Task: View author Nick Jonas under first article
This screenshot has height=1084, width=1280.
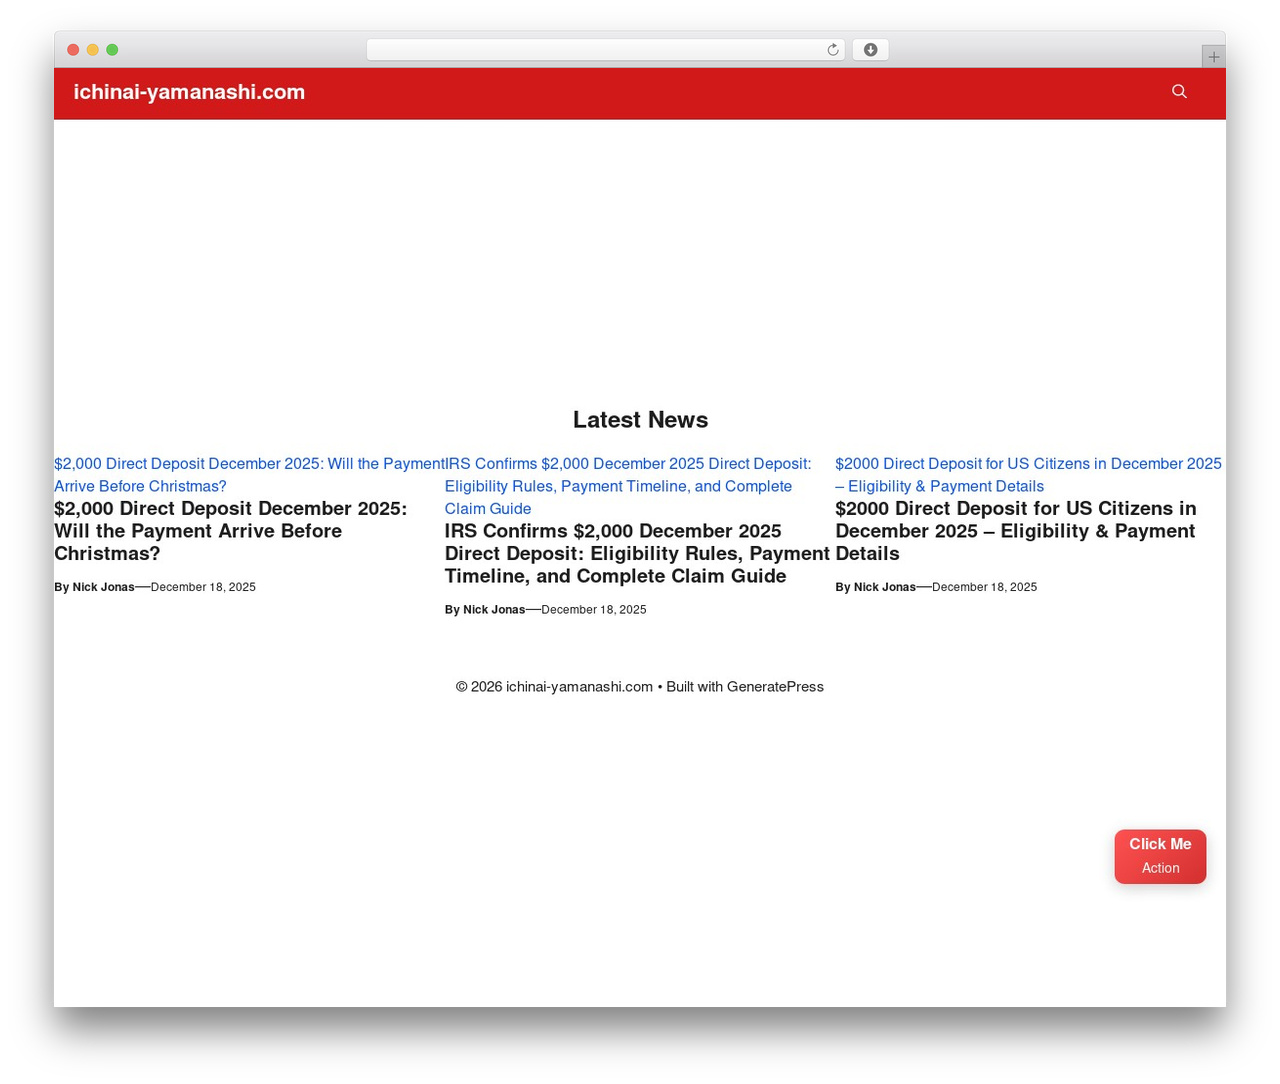Action: tap(103, 587)
